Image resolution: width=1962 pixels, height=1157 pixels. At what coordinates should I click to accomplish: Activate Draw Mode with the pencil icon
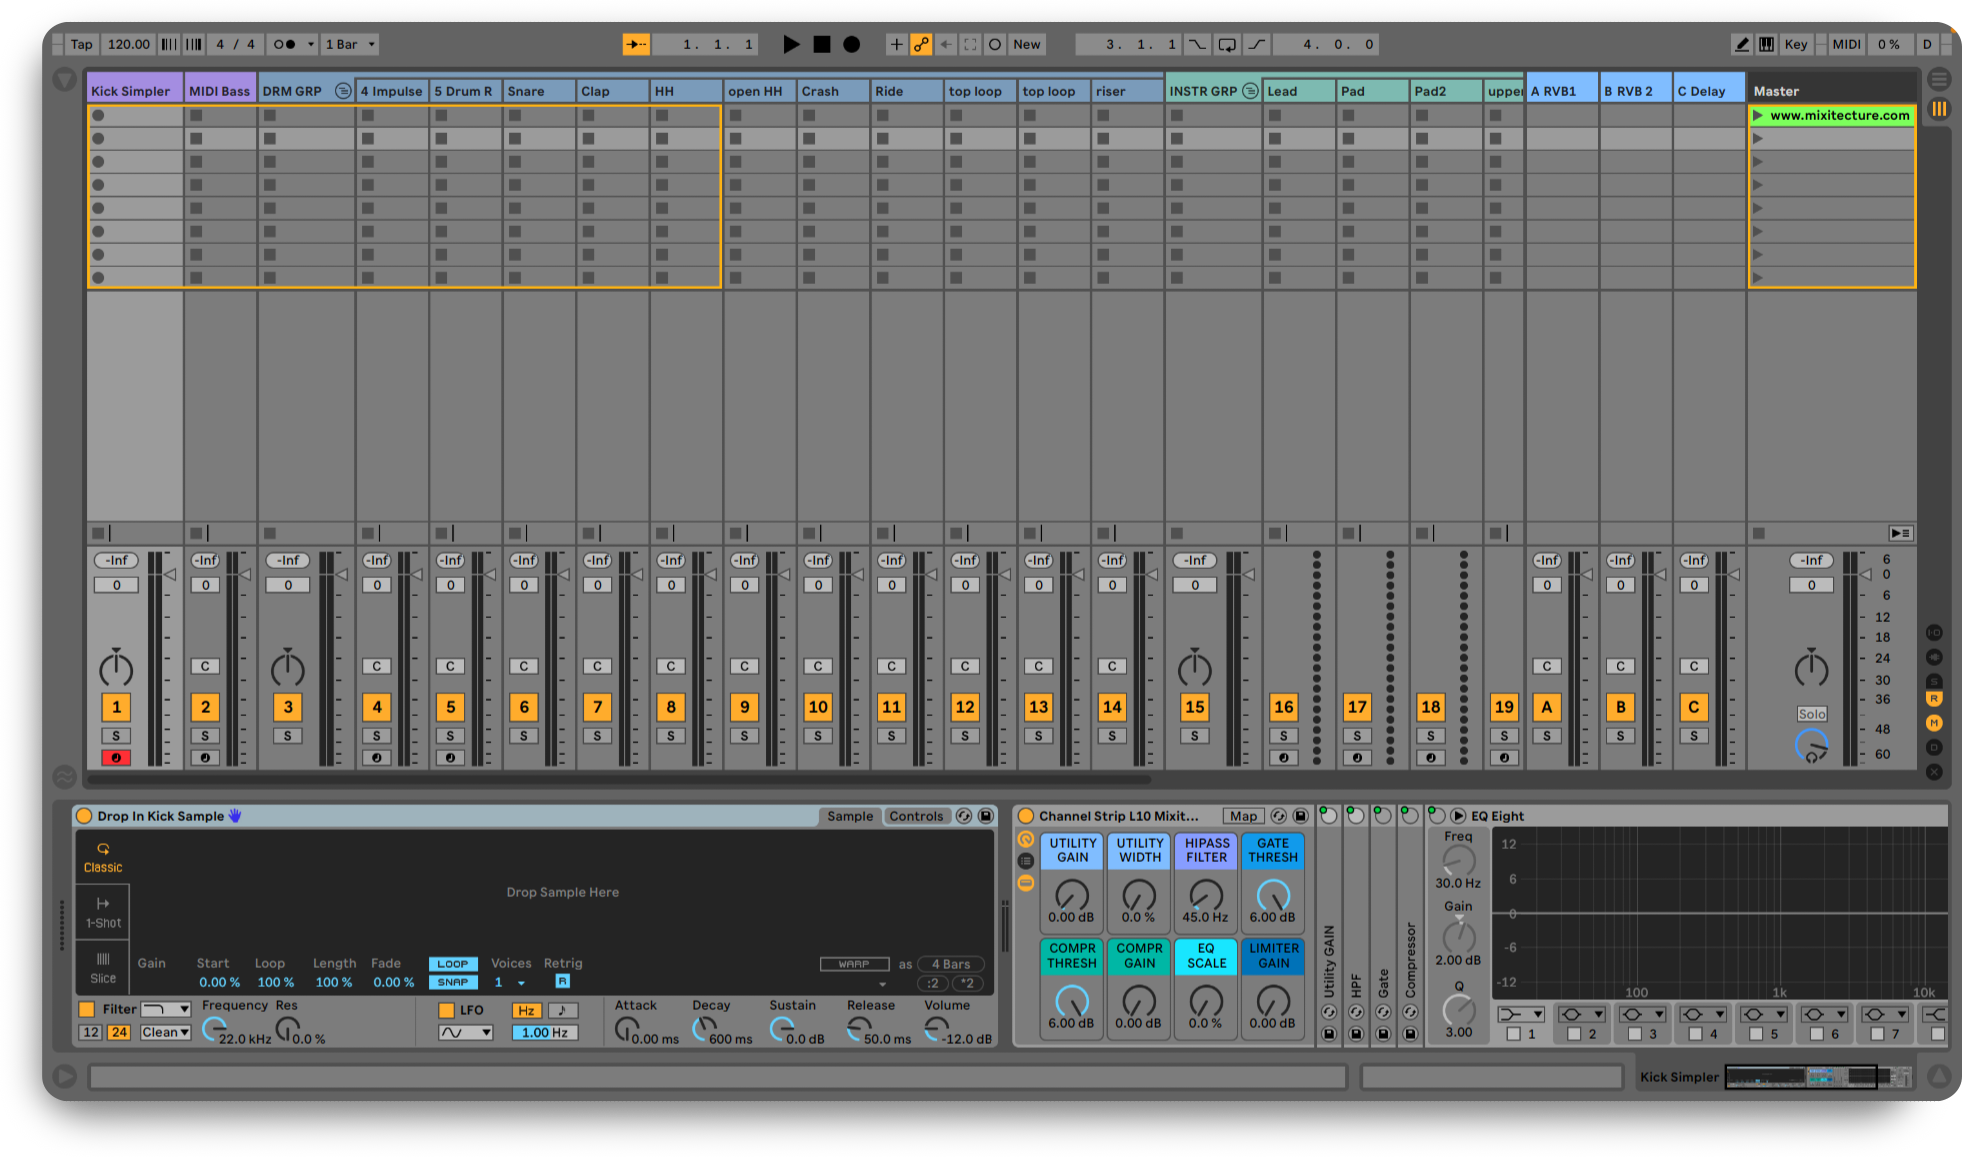[1741, 44]
